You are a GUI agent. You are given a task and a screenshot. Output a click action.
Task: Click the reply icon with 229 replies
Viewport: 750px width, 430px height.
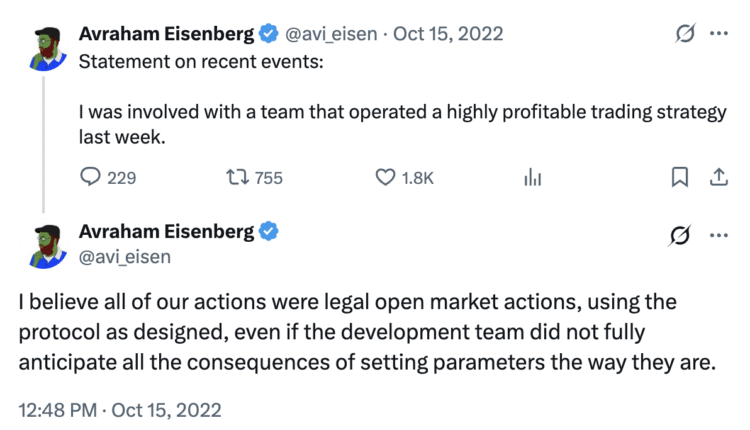coord(91,178)
